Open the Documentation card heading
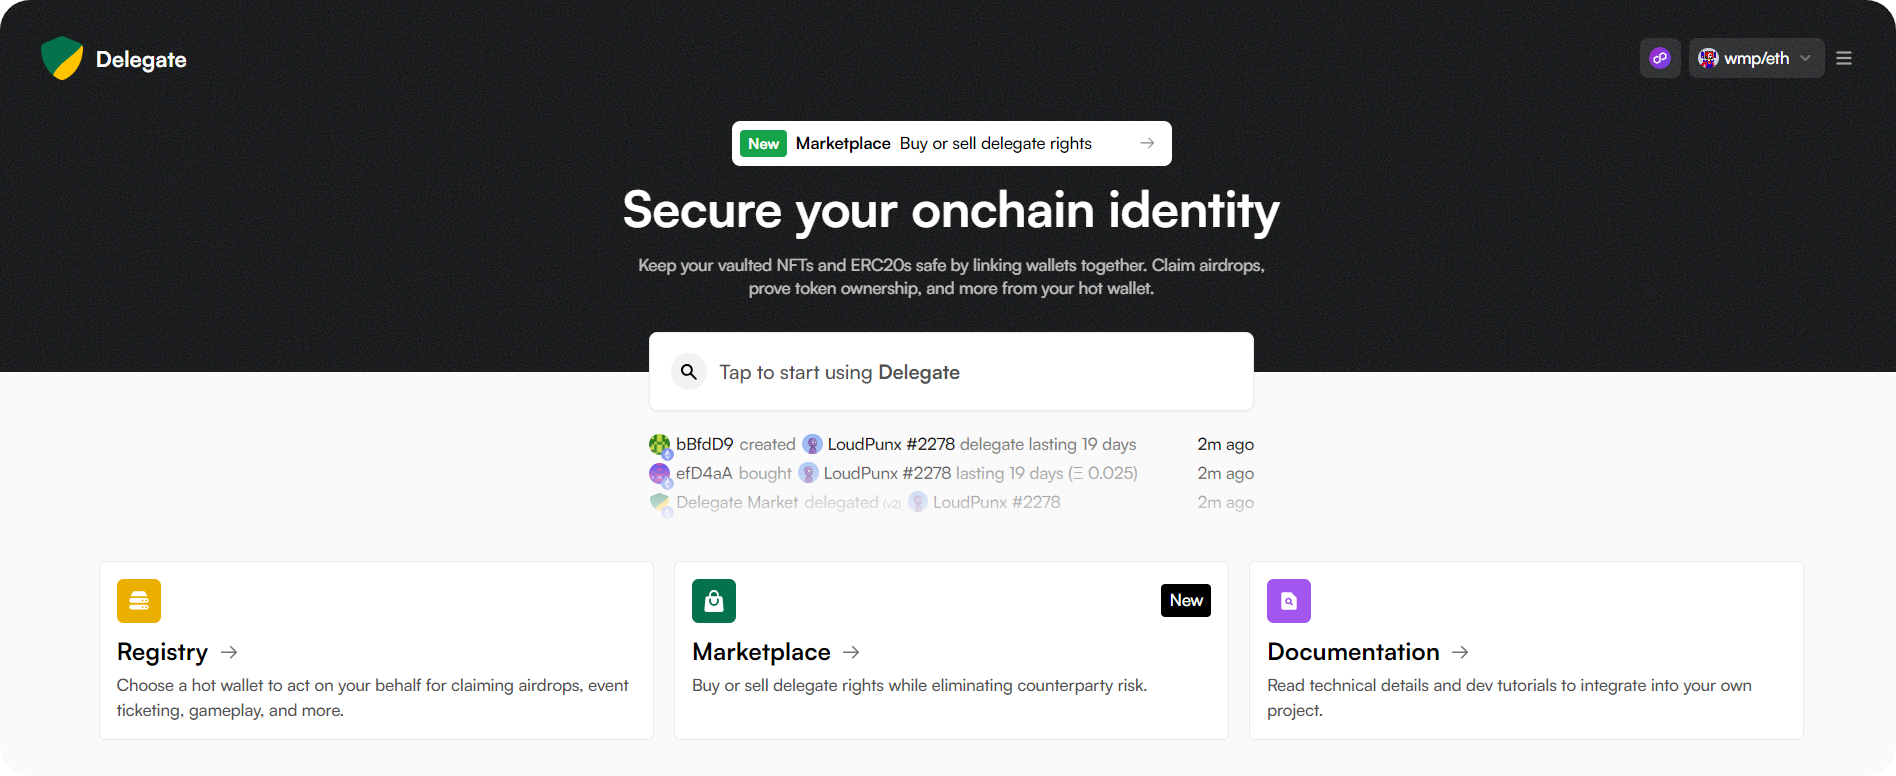 [x=1353, y=652]
